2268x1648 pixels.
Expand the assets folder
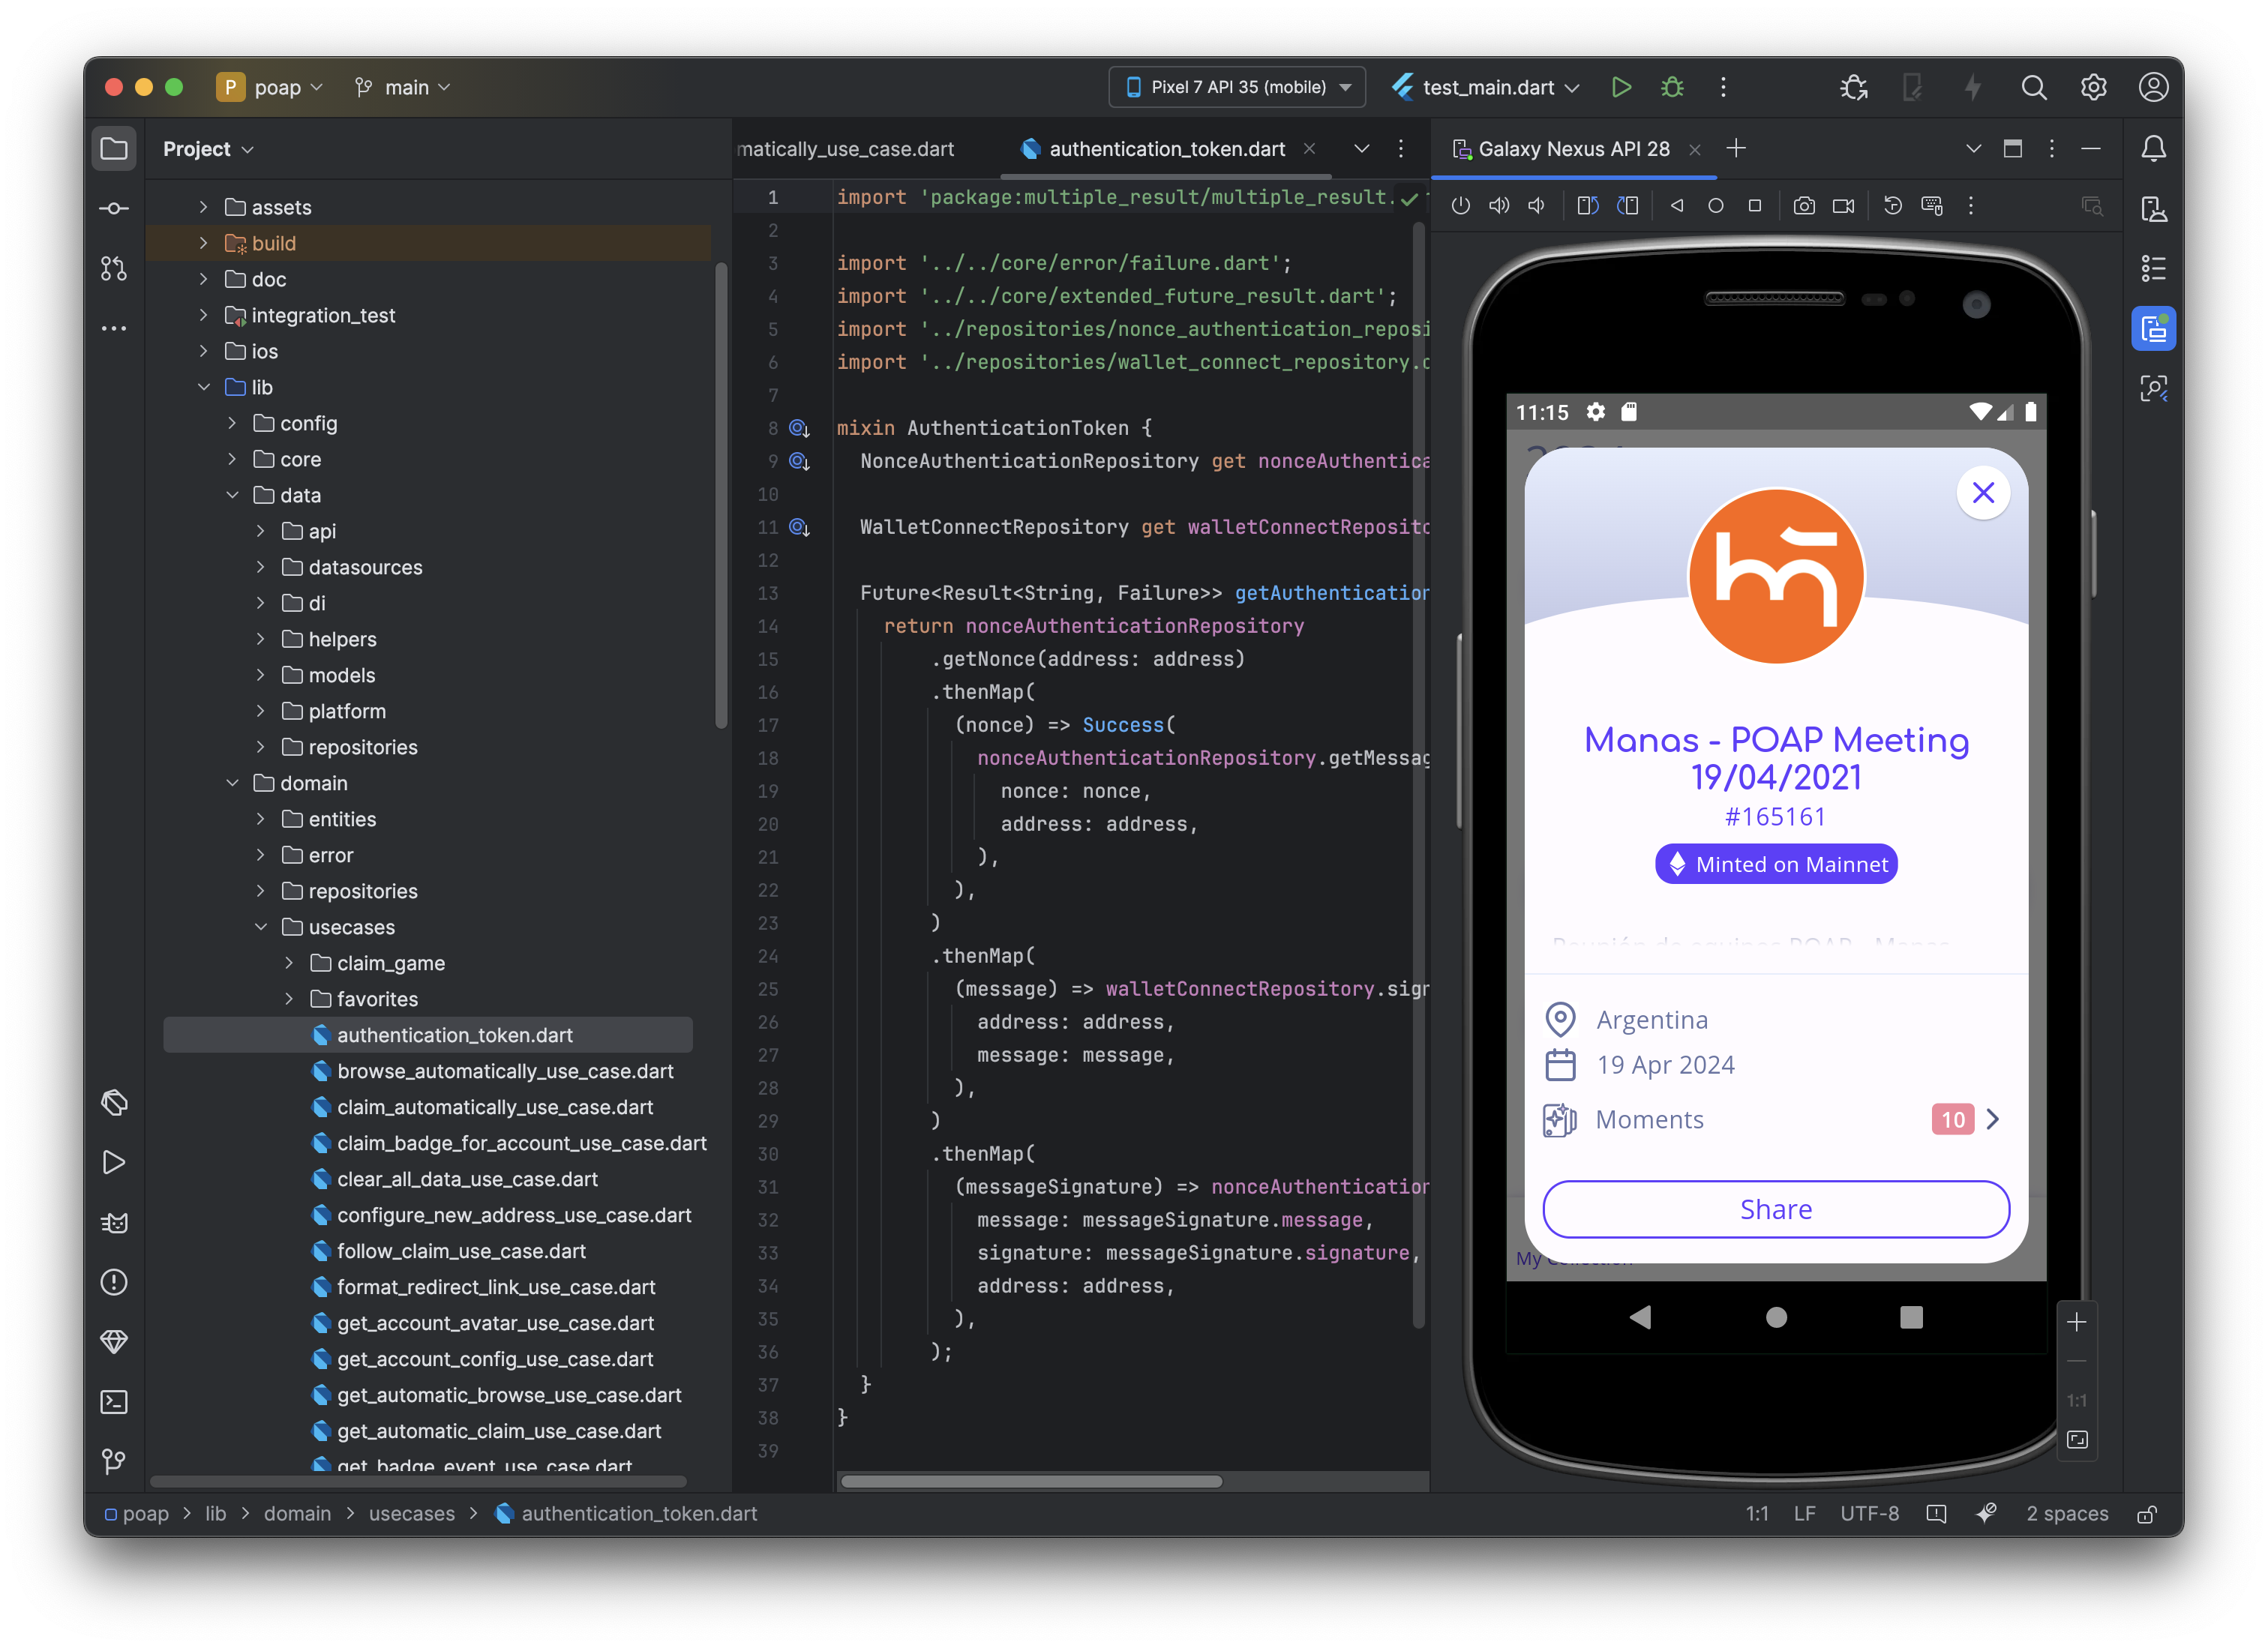click(x=204, y=207)
